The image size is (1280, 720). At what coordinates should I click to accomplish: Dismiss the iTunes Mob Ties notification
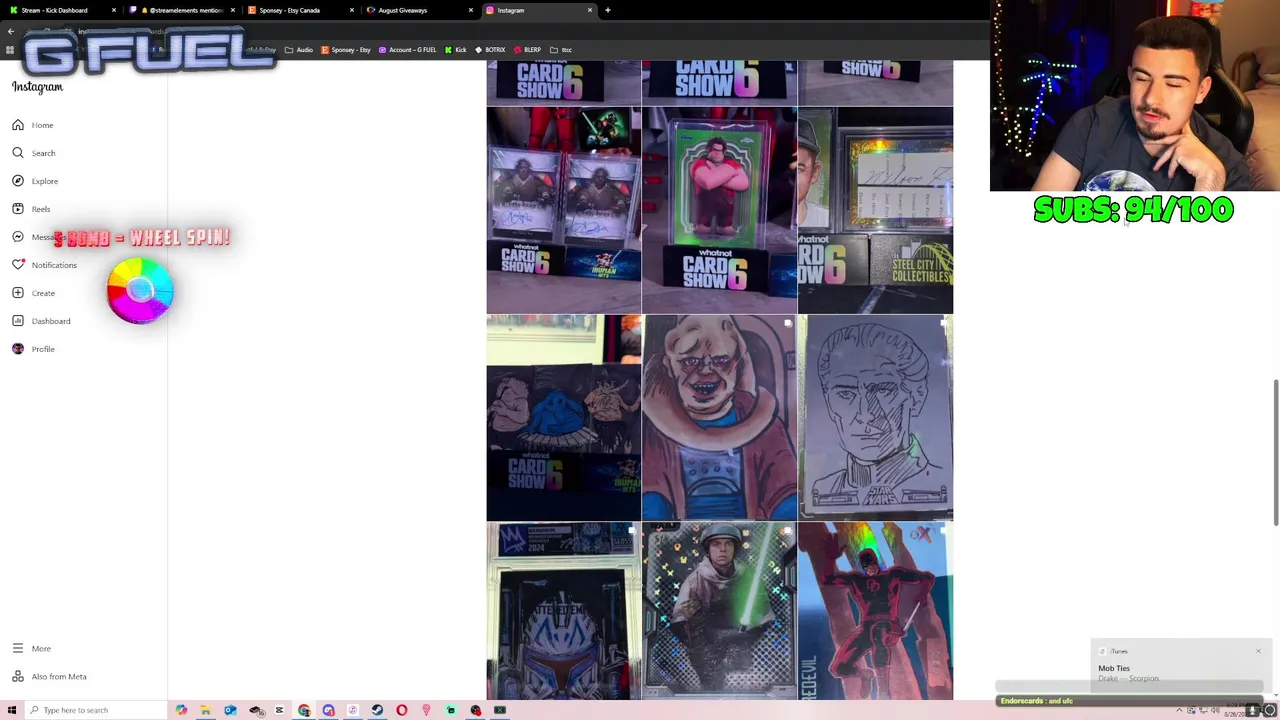(x=1258, y=652)
